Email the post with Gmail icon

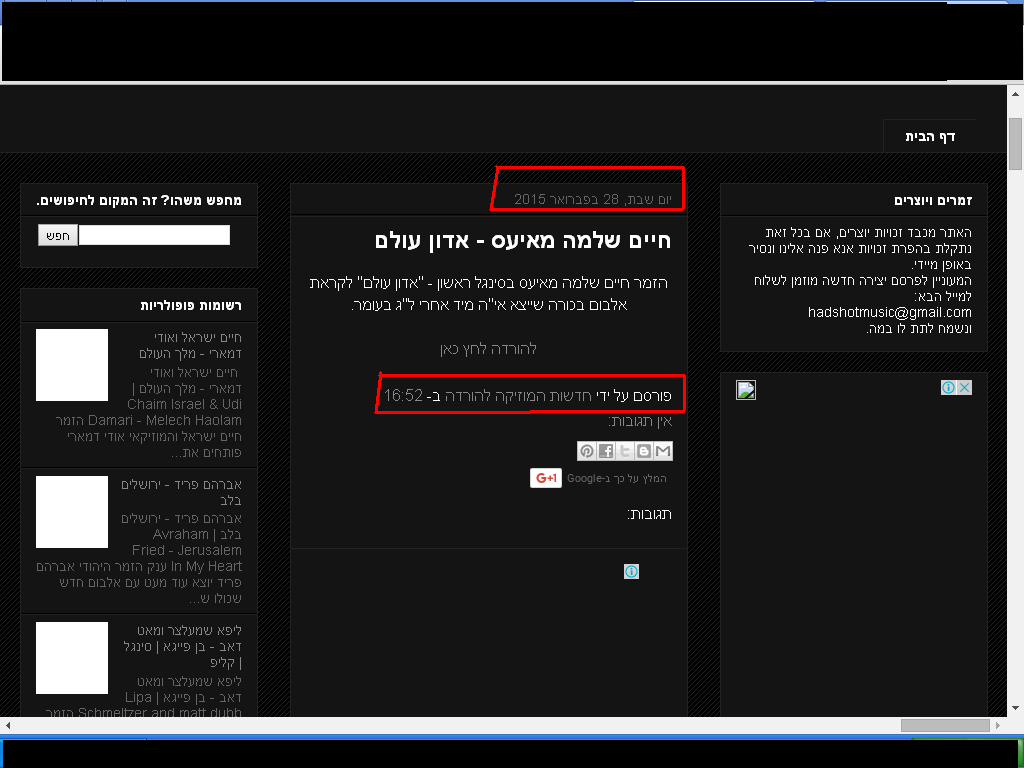pos(663,451)
